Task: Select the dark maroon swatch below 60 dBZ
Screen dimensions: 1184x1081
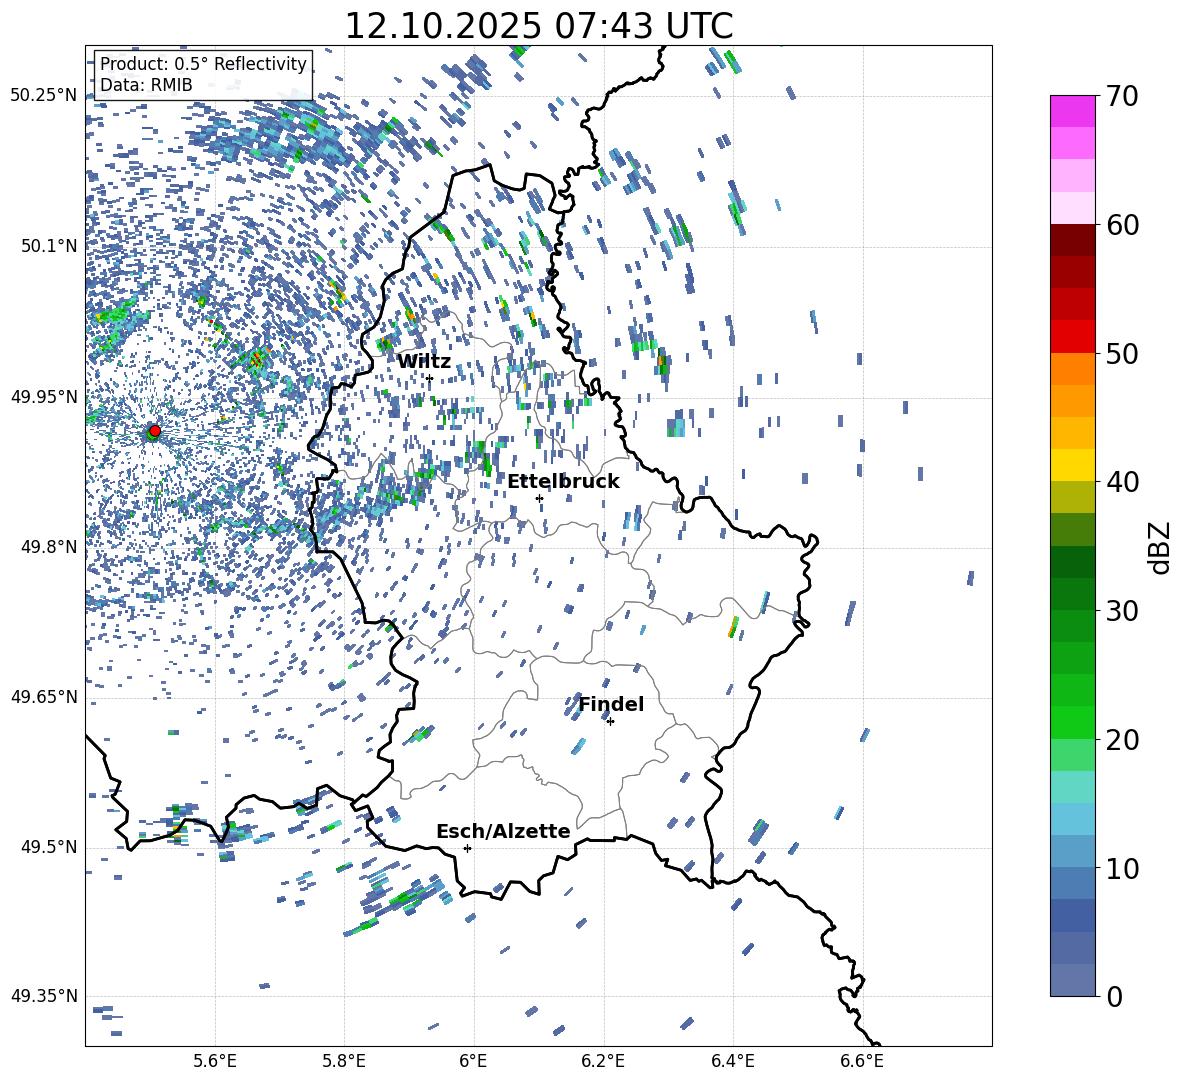Action: [1073, 240]
